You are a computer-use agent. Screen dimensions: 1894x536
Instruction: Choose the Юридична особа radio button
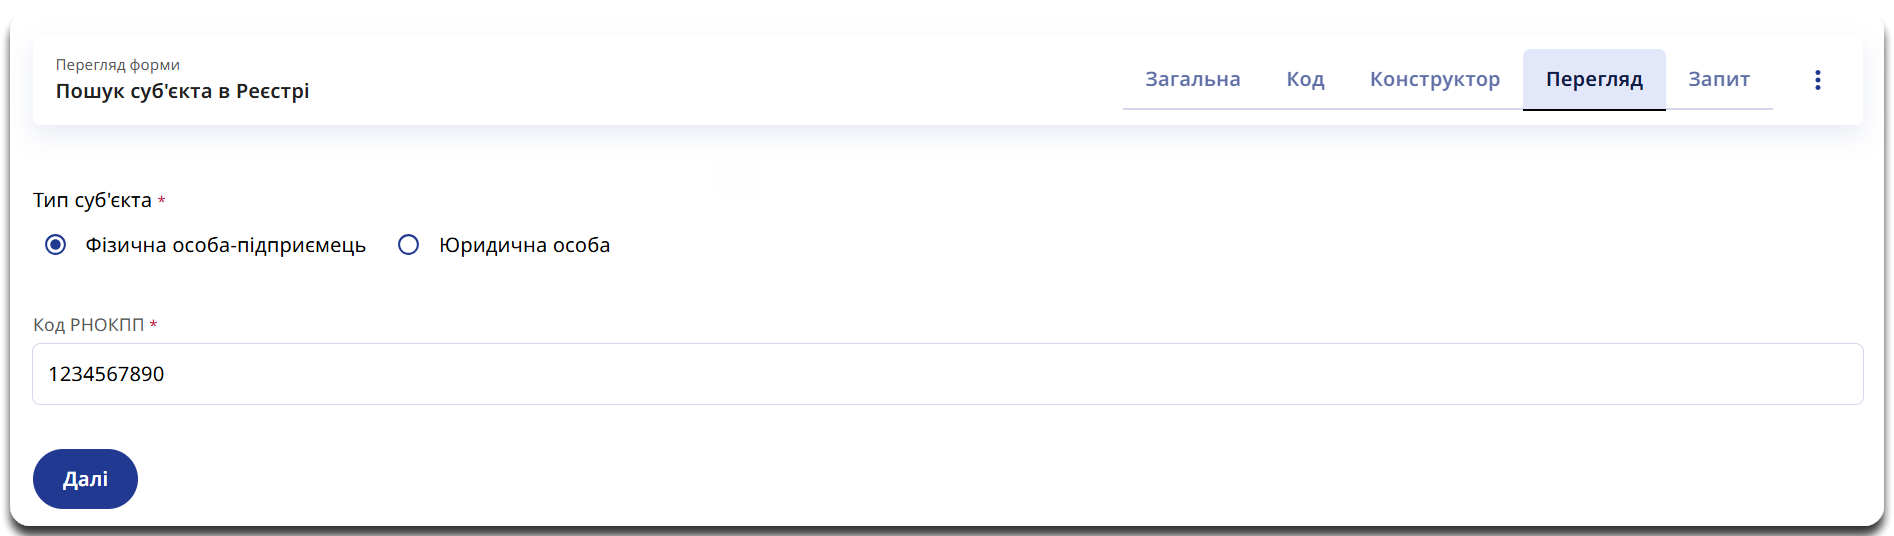[408, 245]
